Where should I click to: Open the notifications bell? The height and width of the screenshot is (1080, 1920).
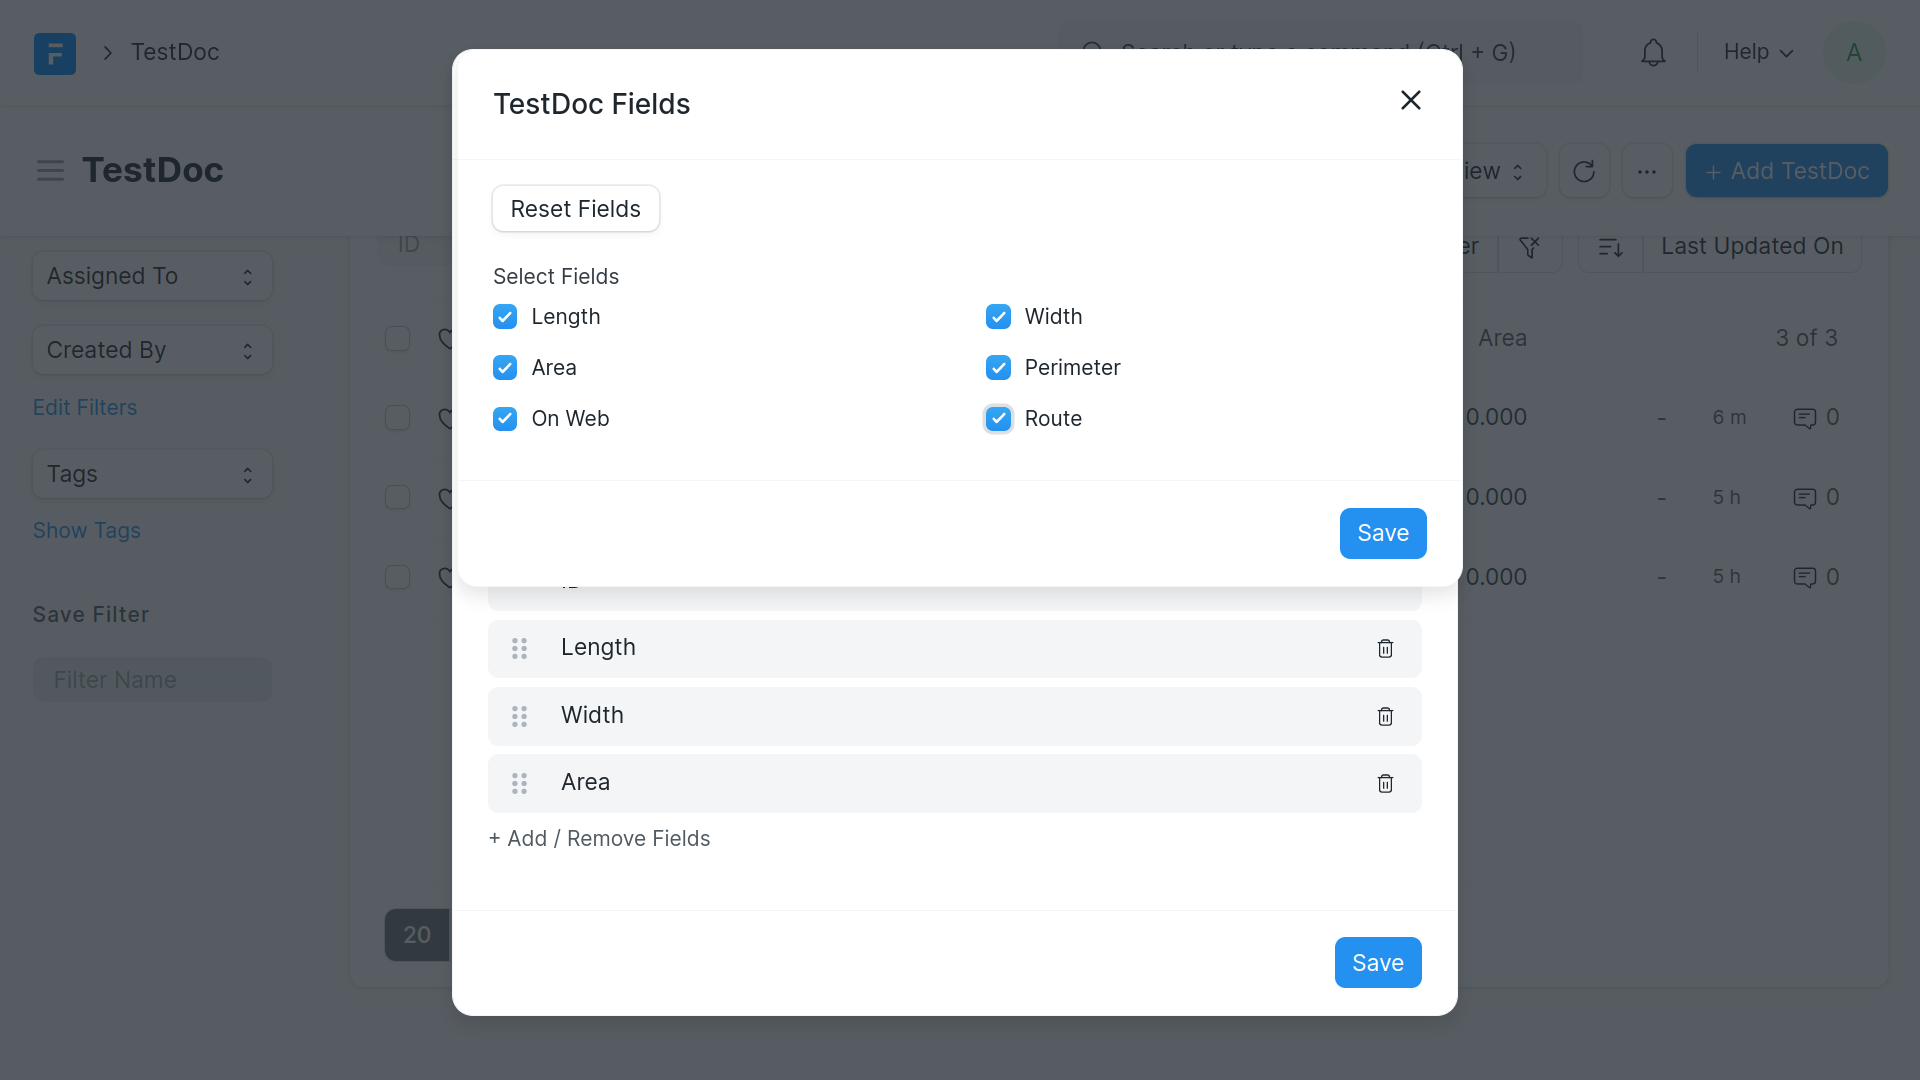1653,52
